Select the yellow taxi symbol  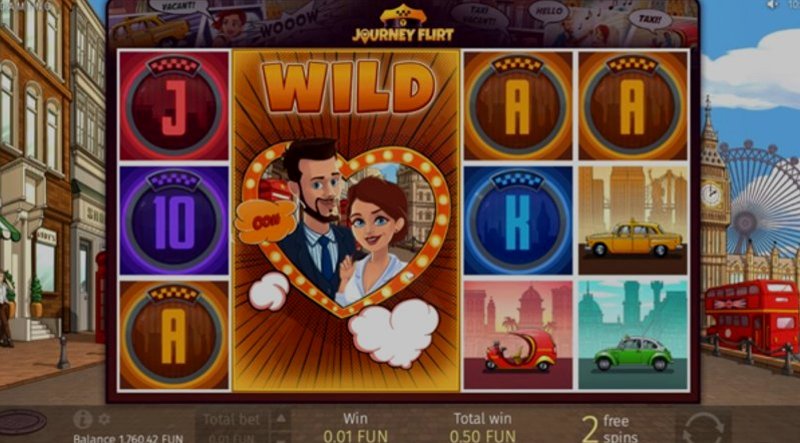[x=633, y=220]
